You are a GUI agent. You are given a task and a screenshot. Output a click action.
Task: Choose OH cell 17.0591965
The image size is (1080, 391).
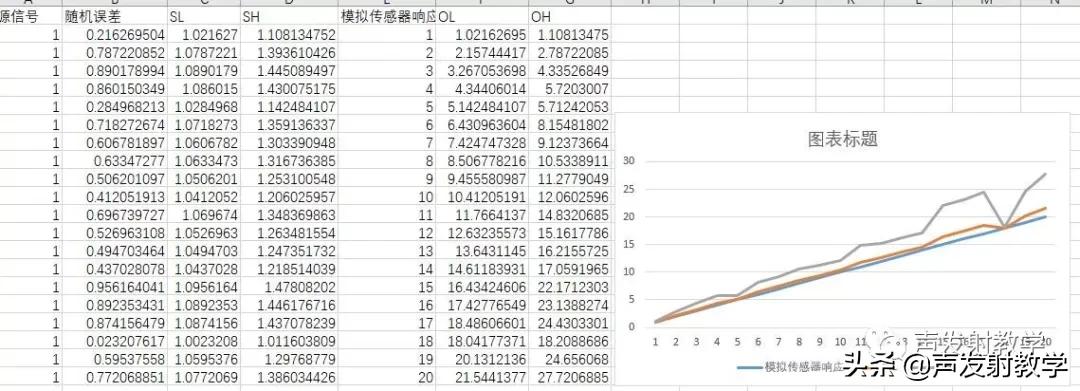coord(570,269)
